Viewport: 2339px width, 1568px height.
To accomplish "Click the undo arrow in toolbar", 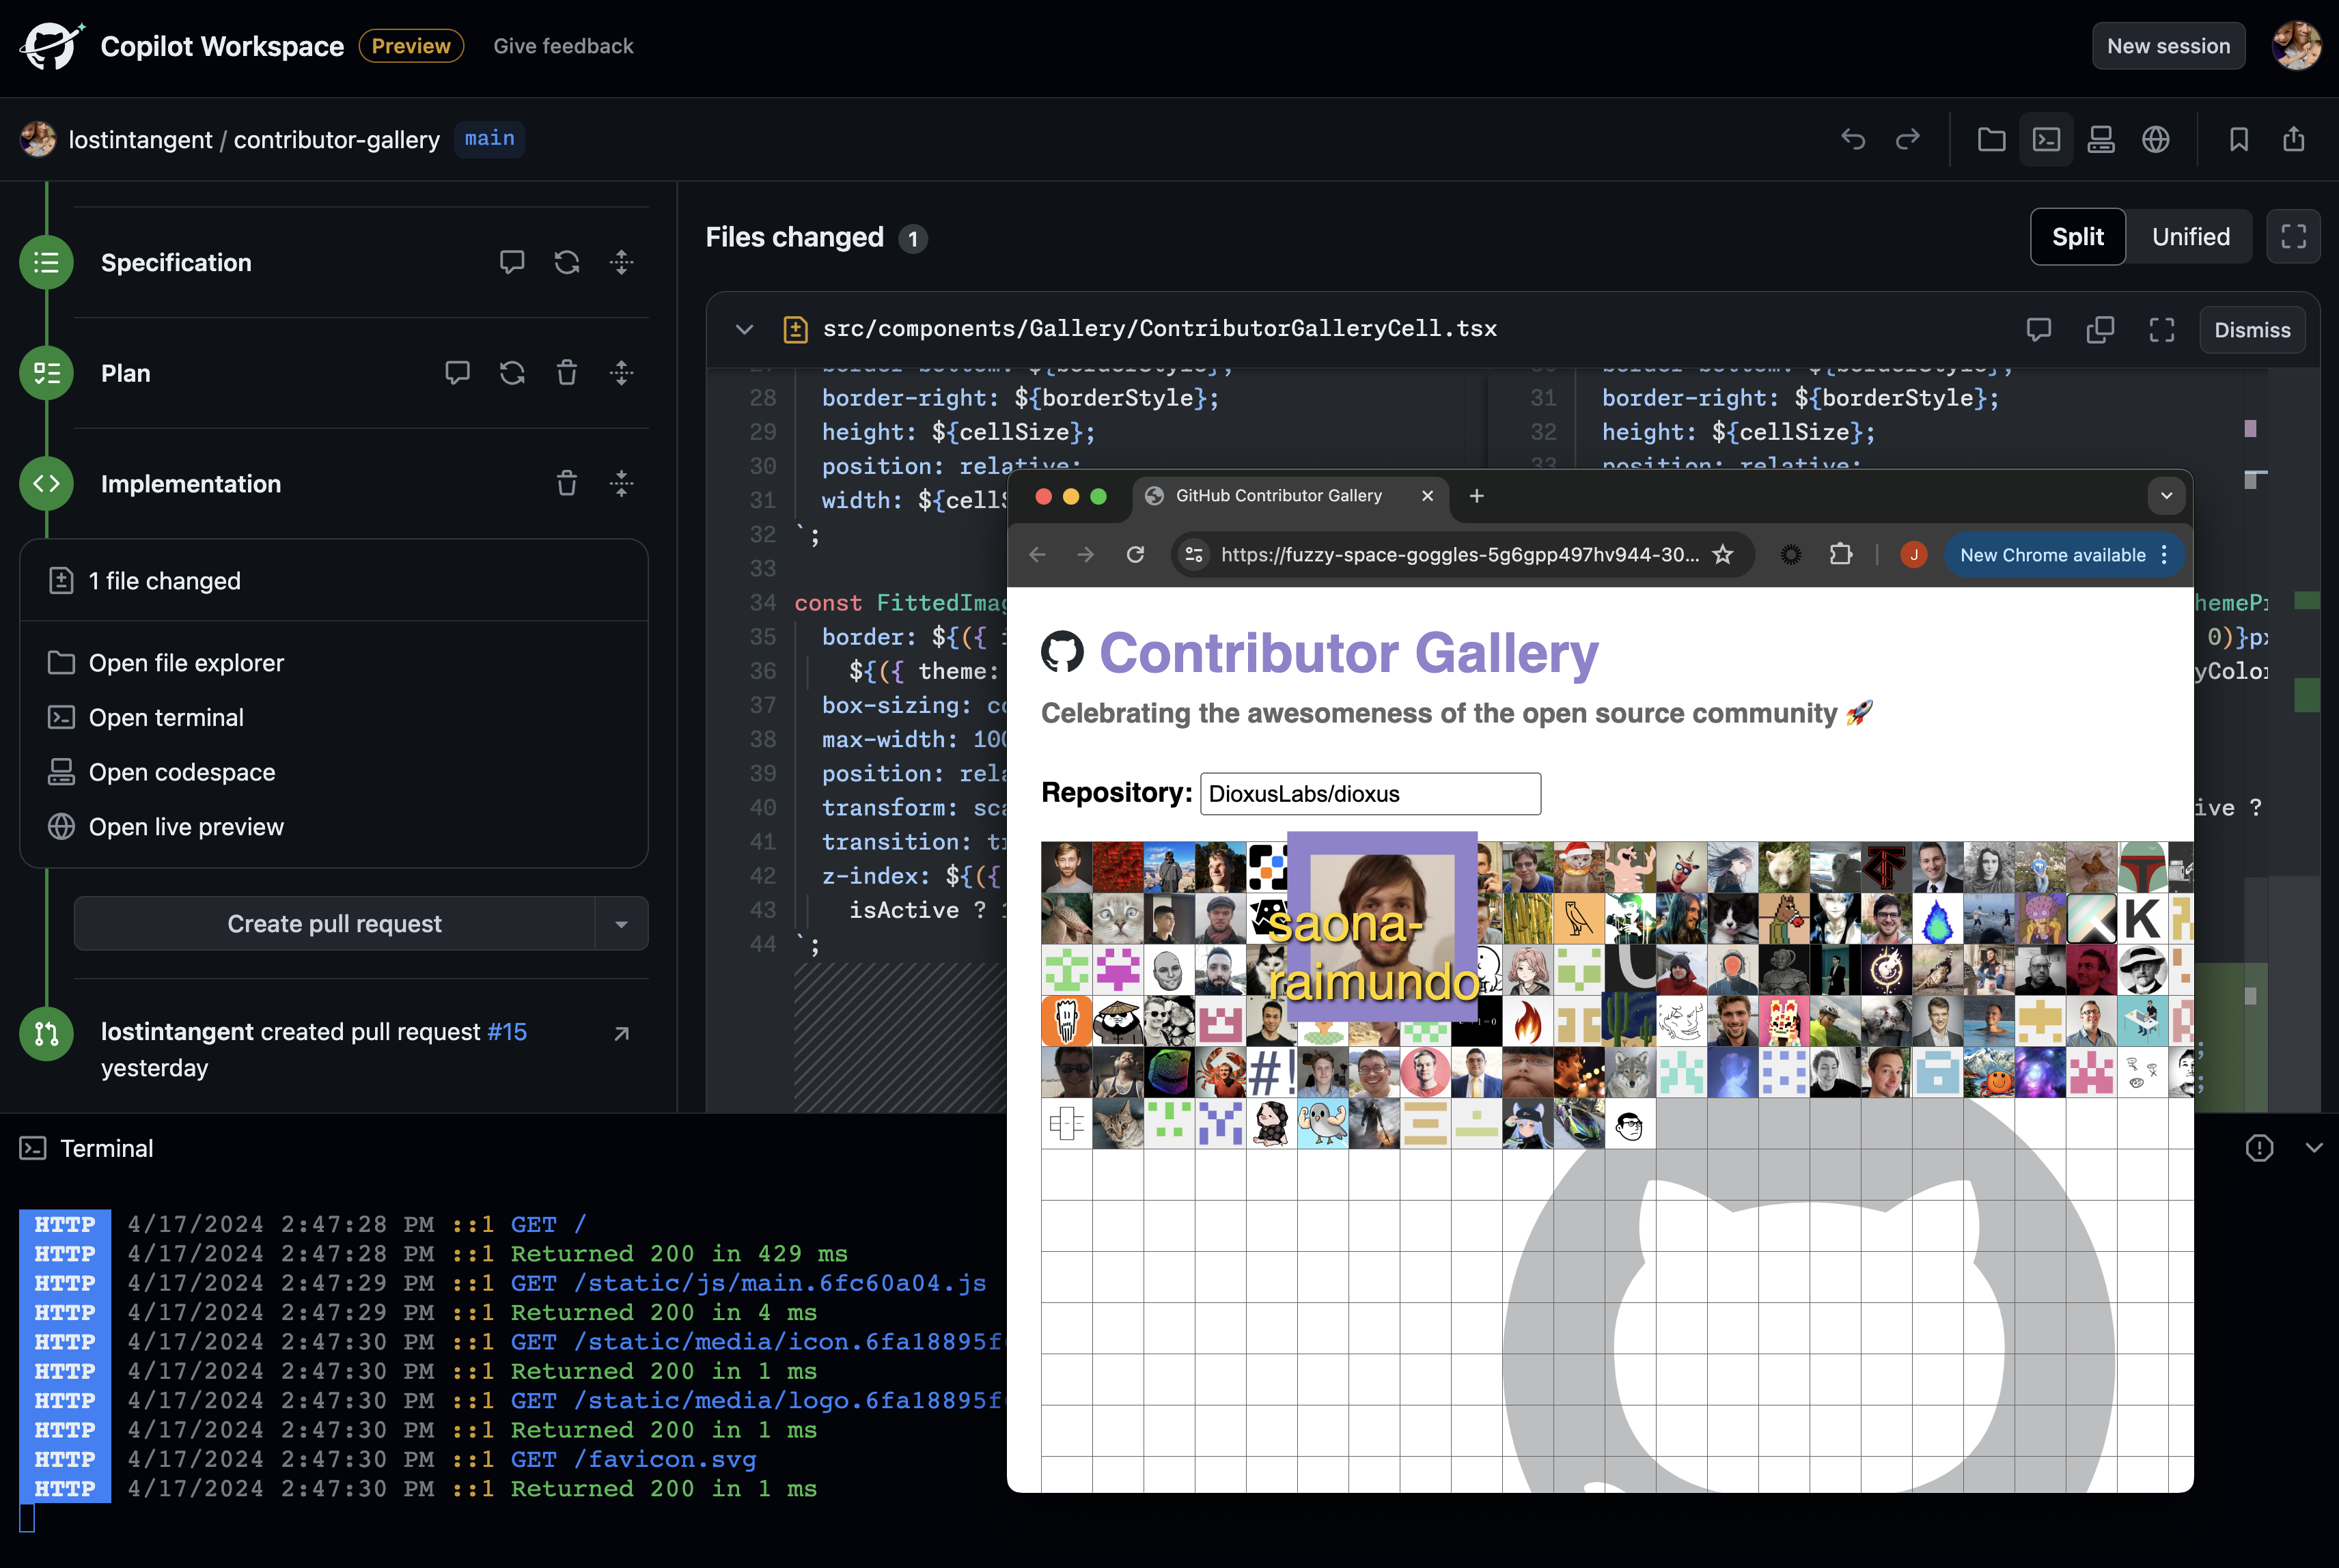I will point(1853,139).
